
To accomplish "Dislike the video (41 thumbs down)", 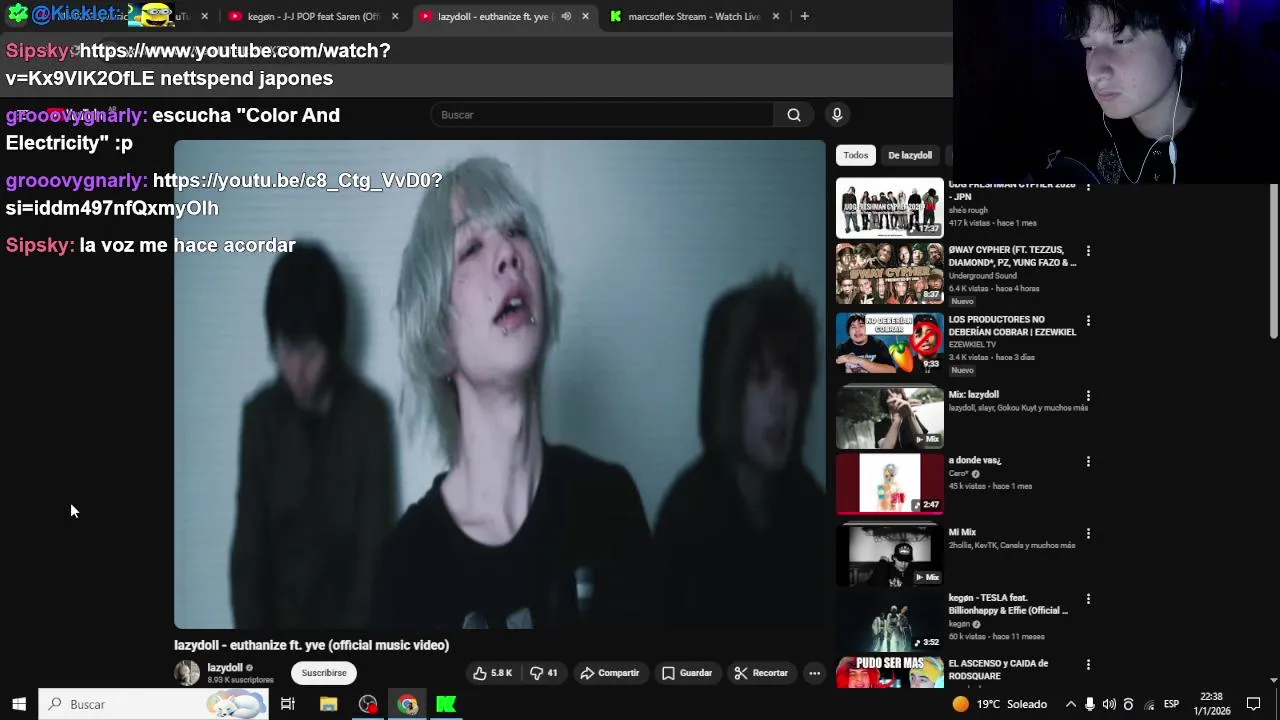I will tap(544, 673).
